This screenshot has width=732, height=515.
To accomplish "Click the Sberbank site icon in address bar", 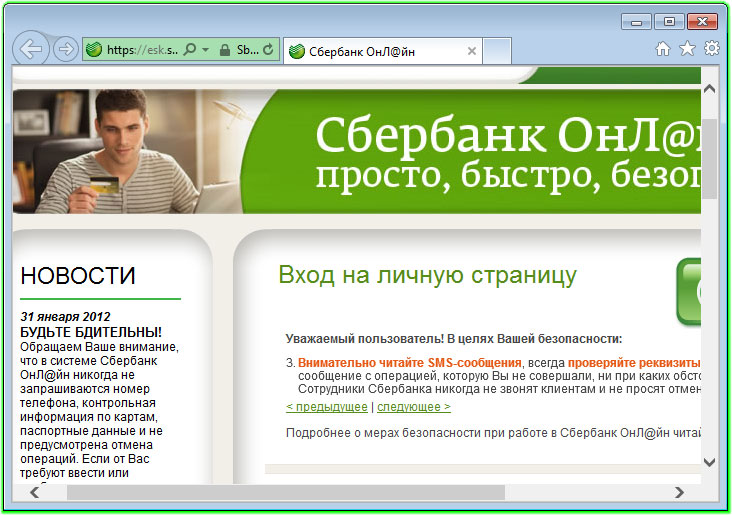I will [94, 49].
